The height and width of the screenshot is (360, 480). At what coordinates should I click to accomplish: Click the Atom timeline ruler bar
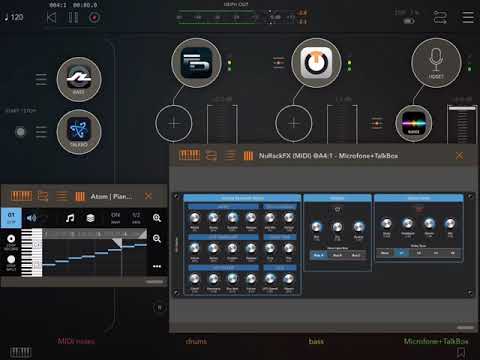tap(94, 234)
